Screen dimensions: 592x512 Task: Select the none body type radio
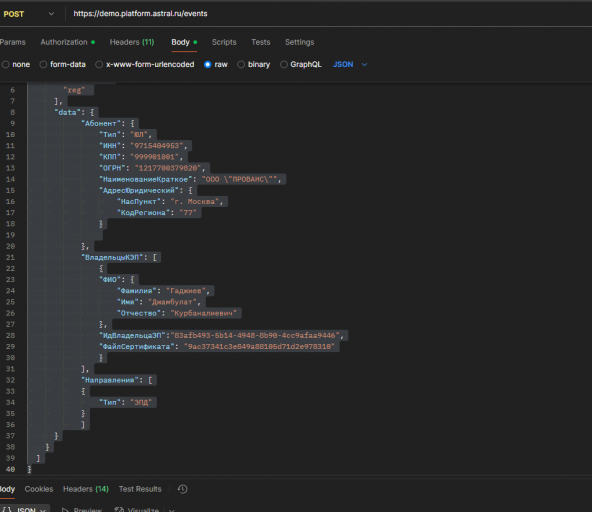click(x=6, y=65)
